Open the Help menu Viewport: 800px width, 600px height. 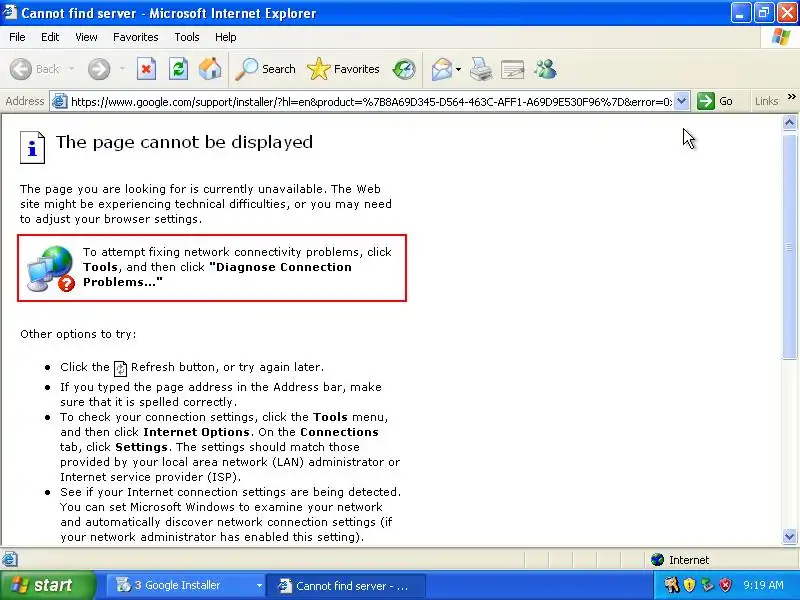(226, 37)
